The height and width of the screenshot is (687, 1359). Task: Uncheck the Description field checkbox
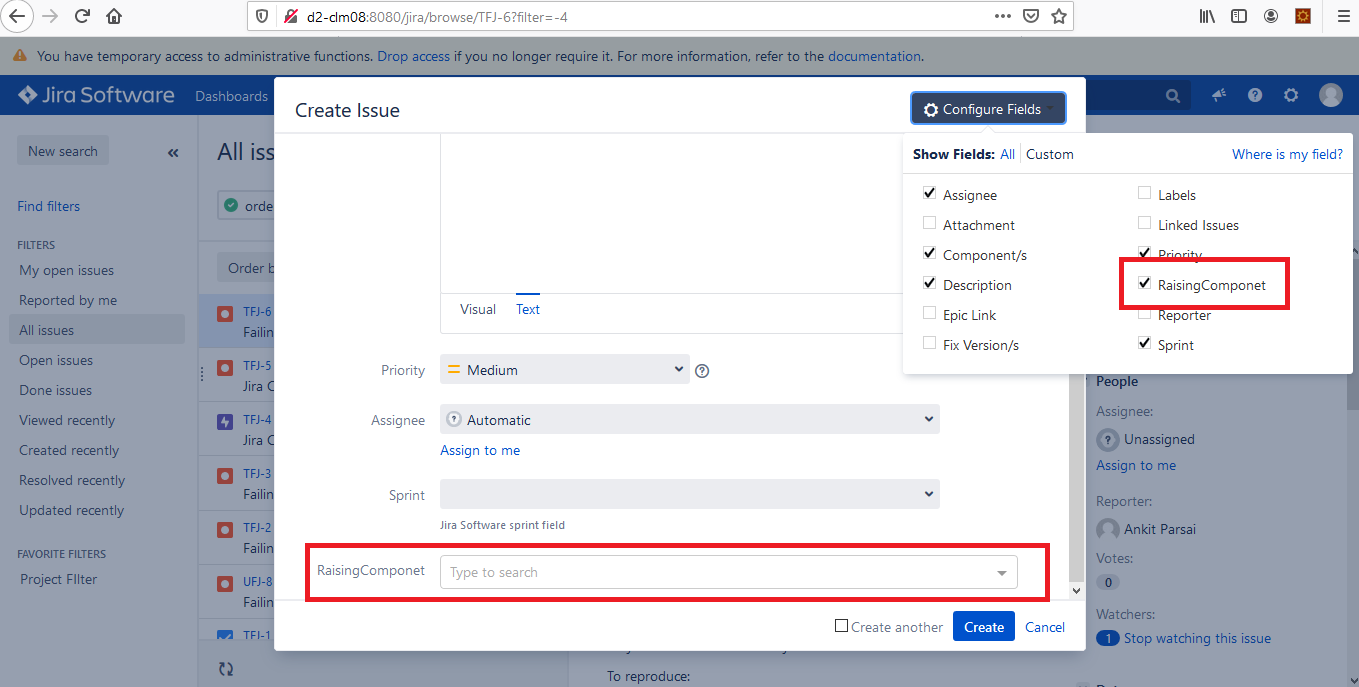click(930, 284)
